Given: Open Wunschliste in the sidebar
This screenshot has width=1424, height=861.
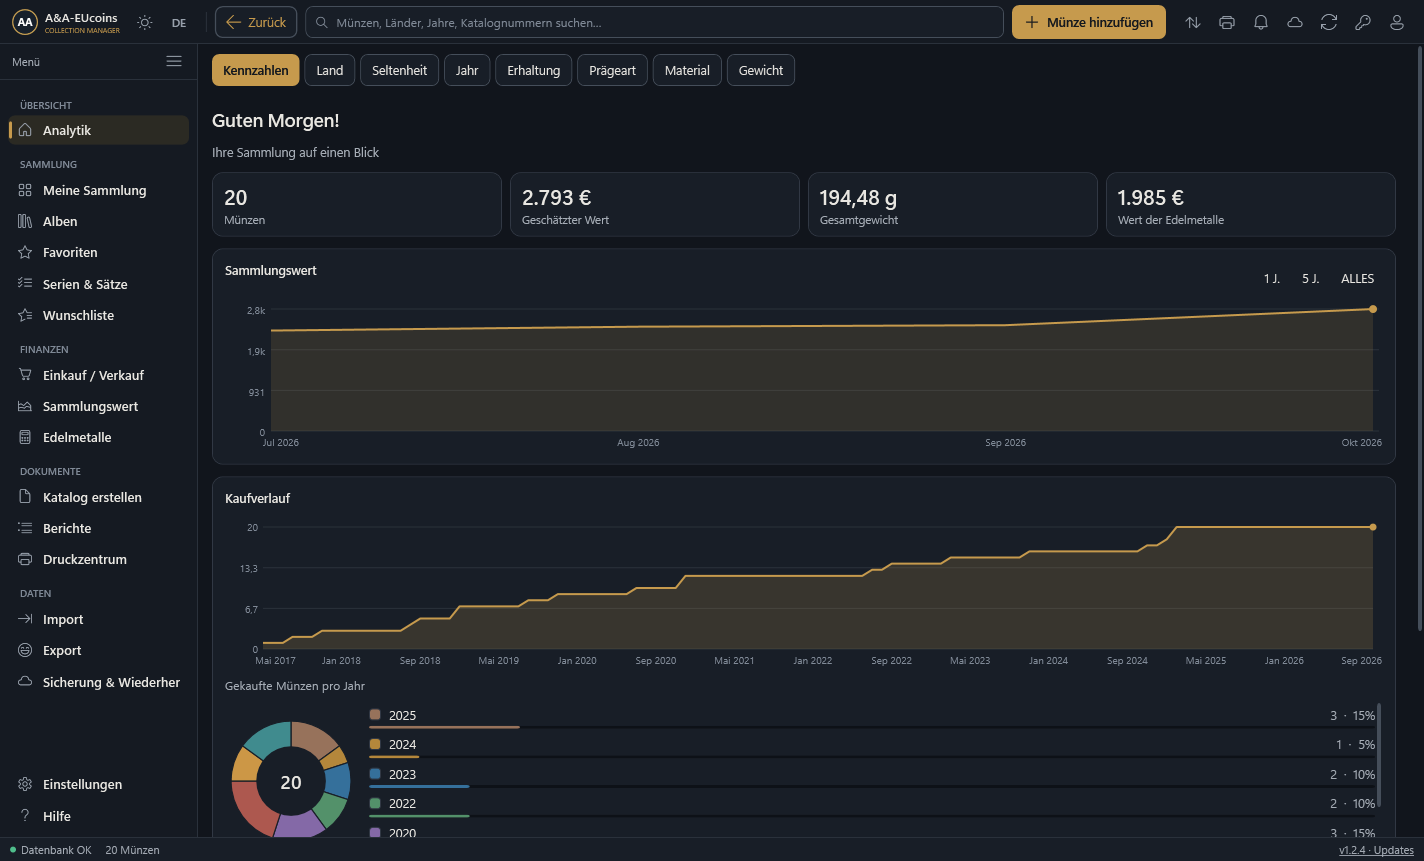Looking at the screenshot, I should click(x=99, y=315).
